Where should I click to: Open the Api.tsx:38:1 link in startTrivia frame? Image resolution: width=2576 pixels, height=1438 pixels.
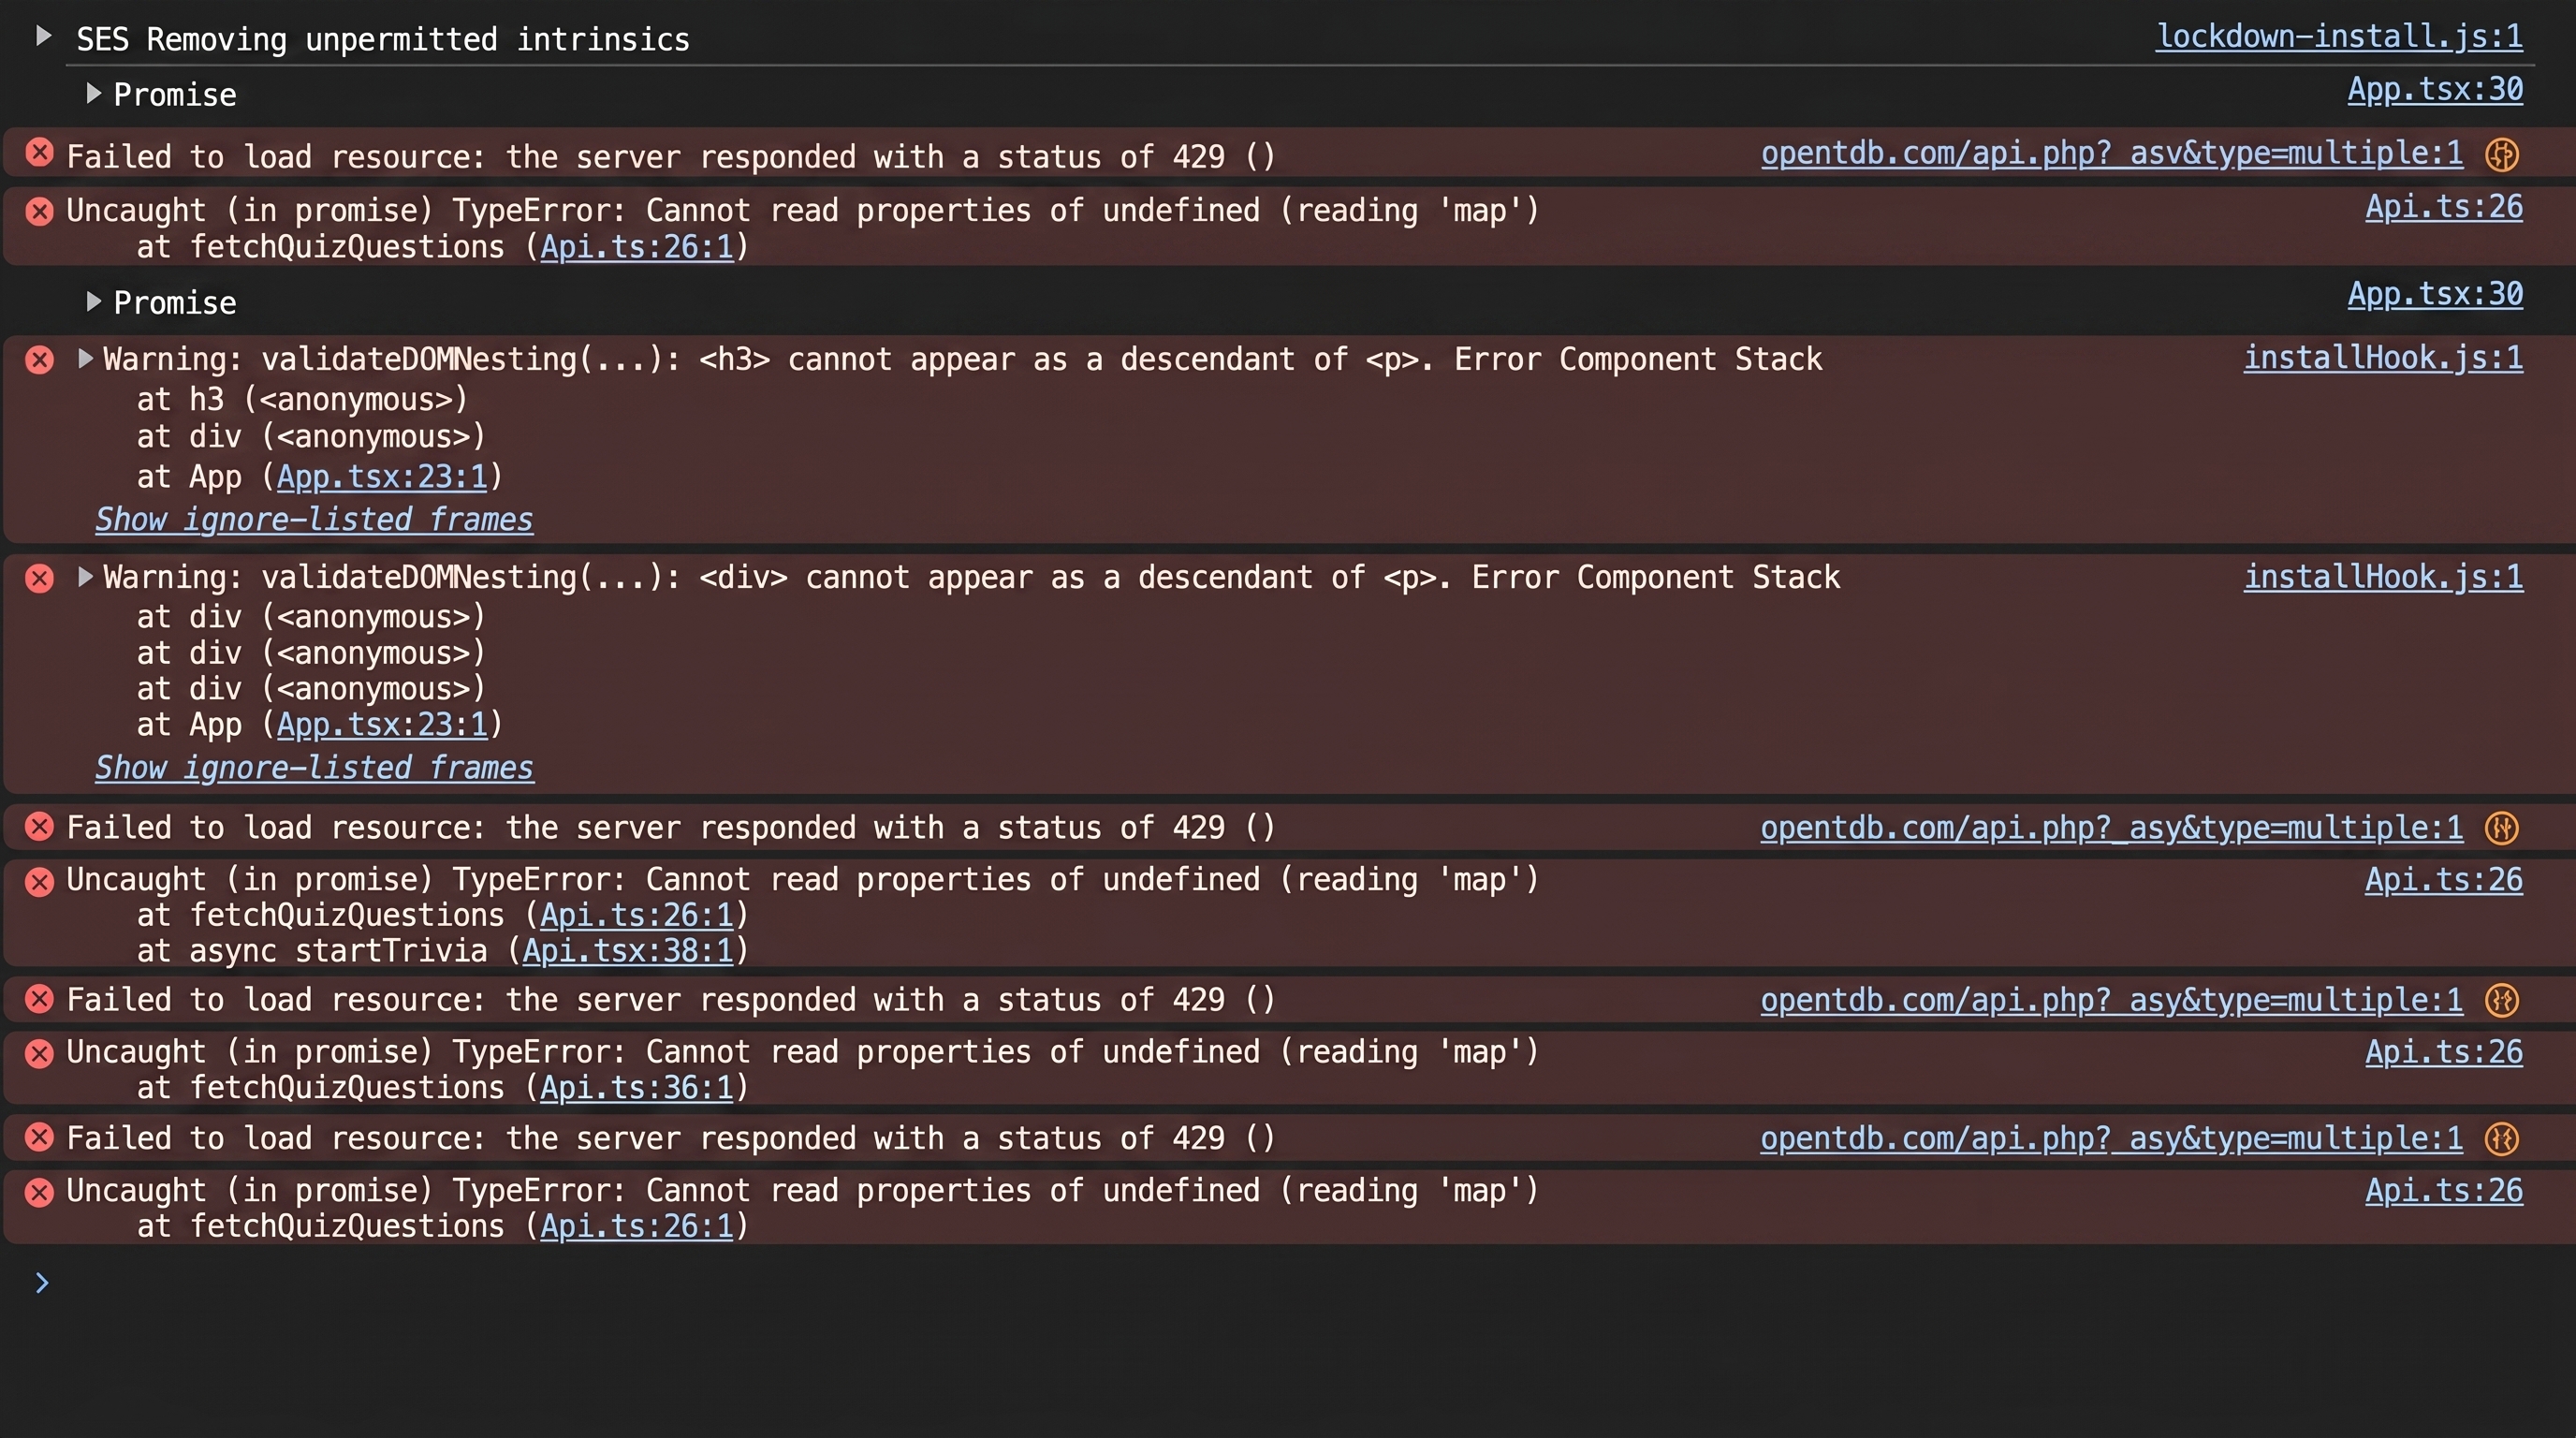click(x=628, y=951)
